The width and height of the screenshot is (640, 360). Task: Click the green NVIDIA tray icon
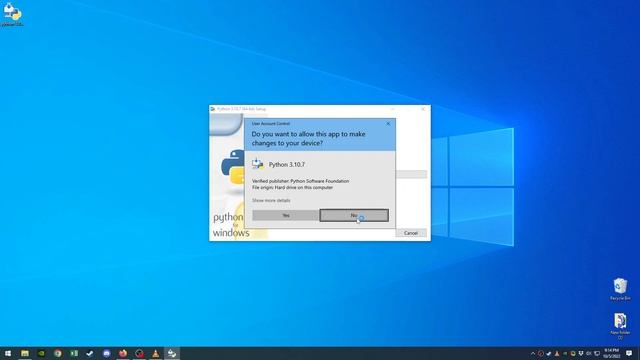coord(565,354)
